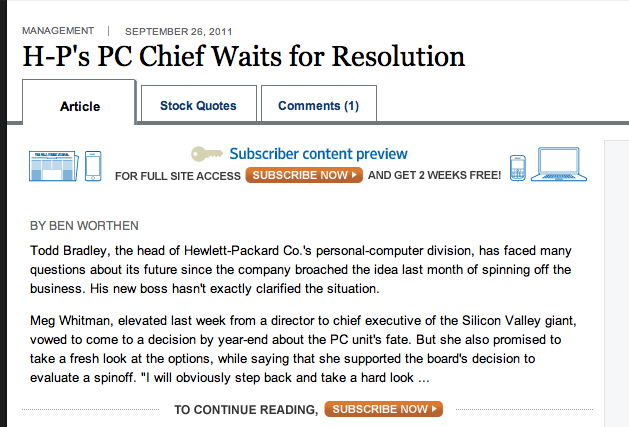Click the byline Ben Worthen

[x=84, y=226]
